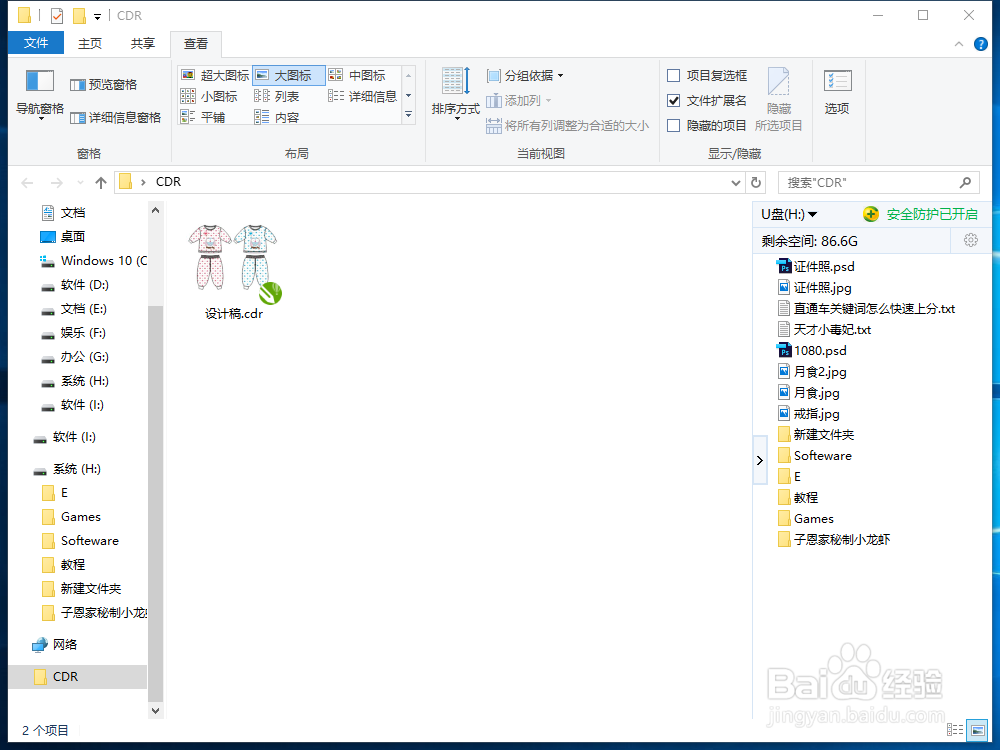Click 隐藏所选项目 hide selected items
1000x750 pixels.
coord(778,99)
